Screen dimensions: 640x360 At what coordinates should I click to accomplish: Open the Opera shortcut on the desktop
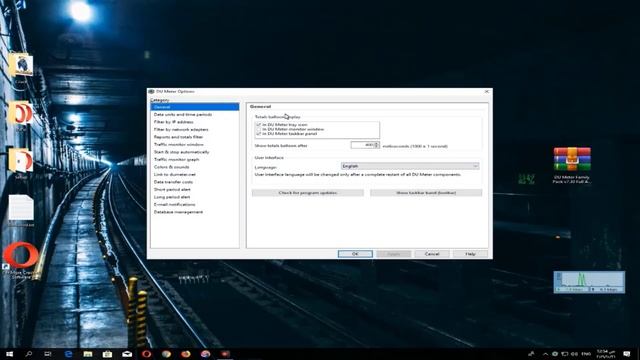click(21, 260)
